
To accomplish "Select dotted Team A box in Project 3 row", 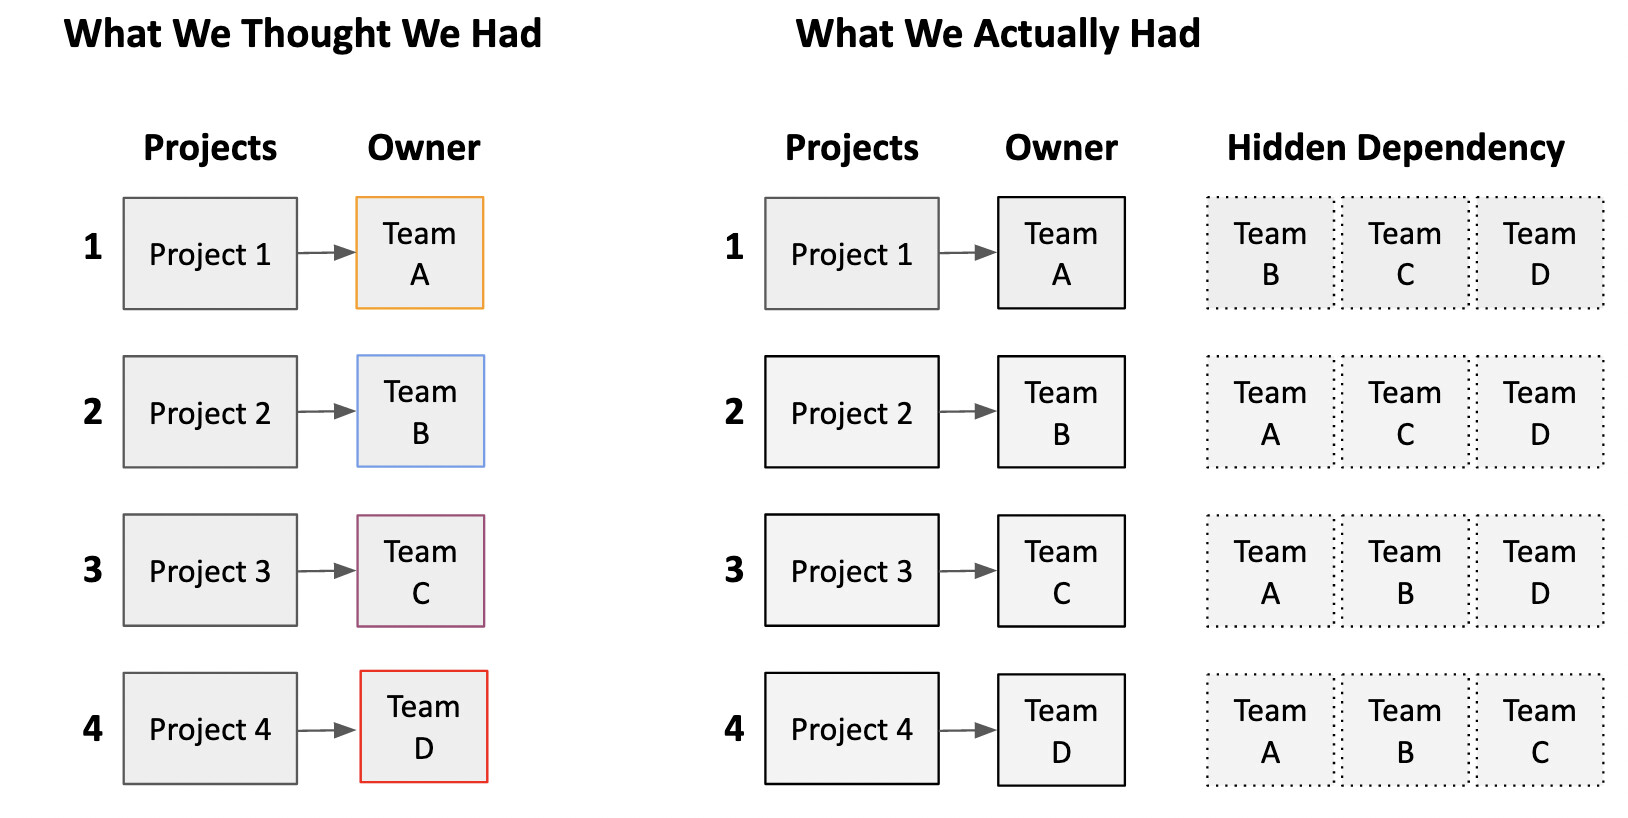I will point(1270,571).
